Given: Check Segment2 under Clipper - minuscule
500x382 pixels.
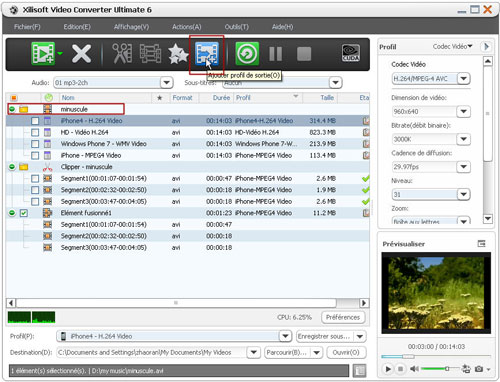Looking at the screenshot, I should pos(35,190).
